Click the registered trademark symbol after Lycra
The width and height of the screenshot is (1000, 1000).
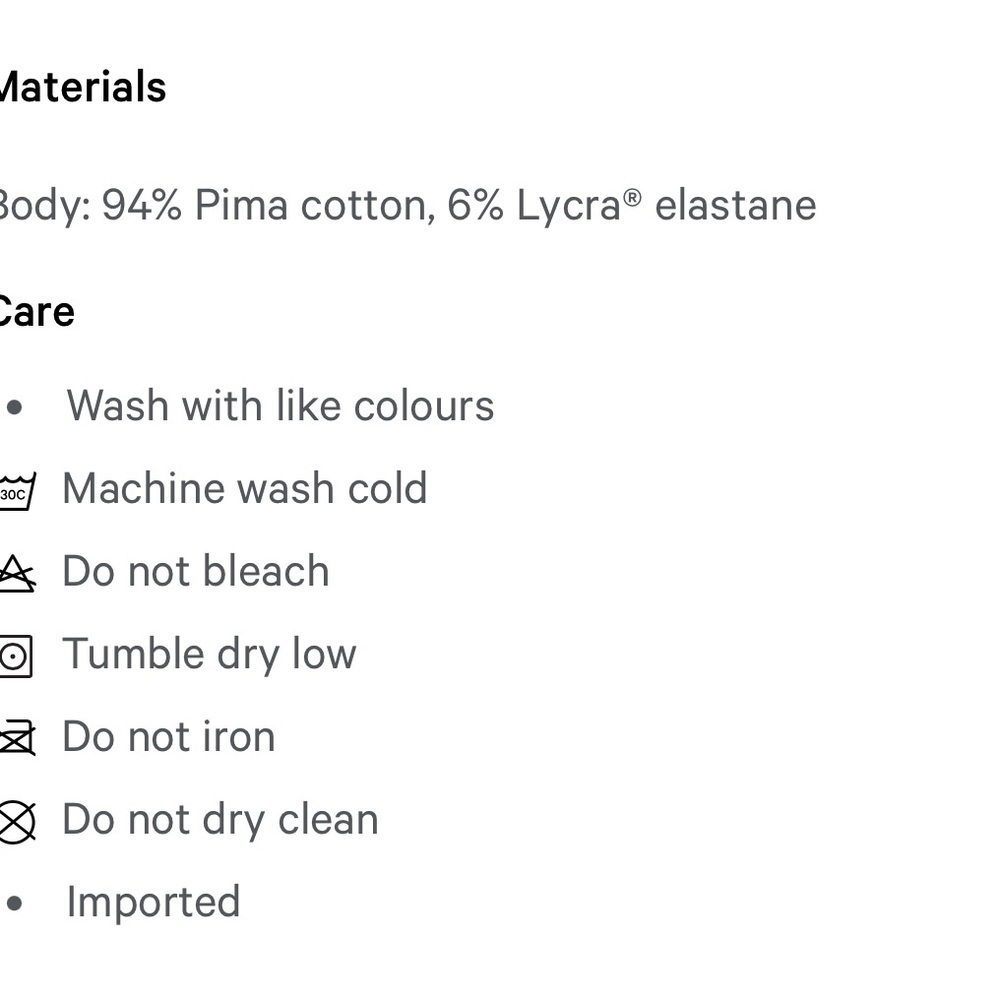(632, 198)
